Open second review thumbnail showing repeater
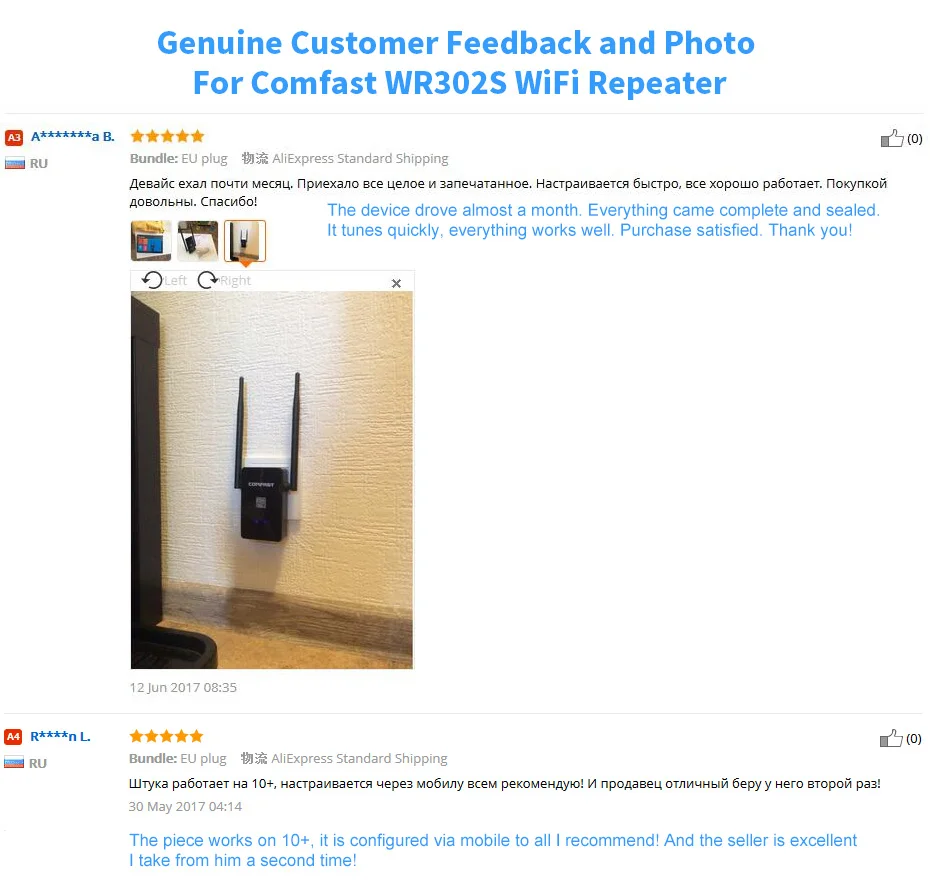 point(198,240)
